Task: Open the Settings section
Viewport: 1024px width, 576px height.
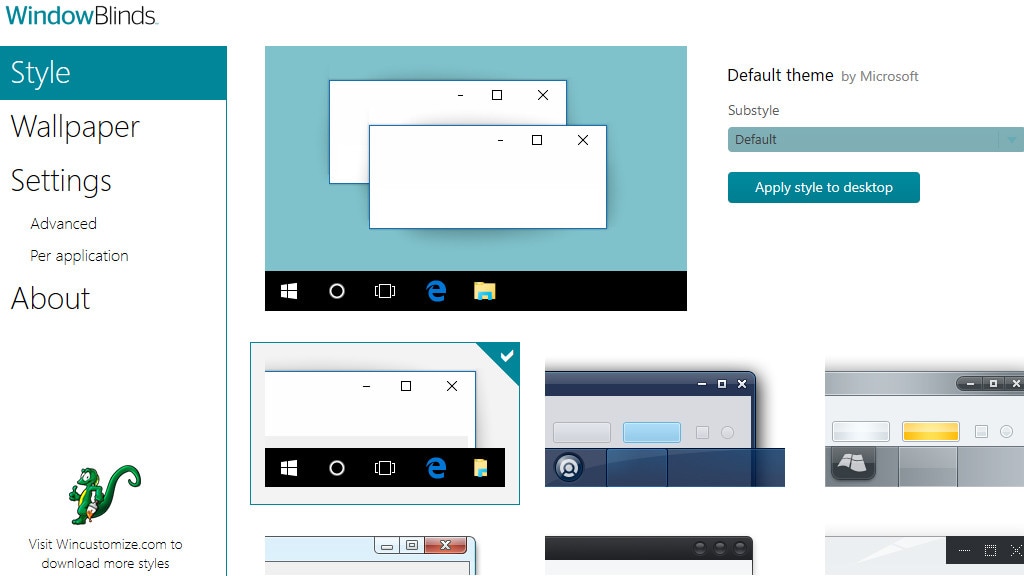Action: (61, 181)
